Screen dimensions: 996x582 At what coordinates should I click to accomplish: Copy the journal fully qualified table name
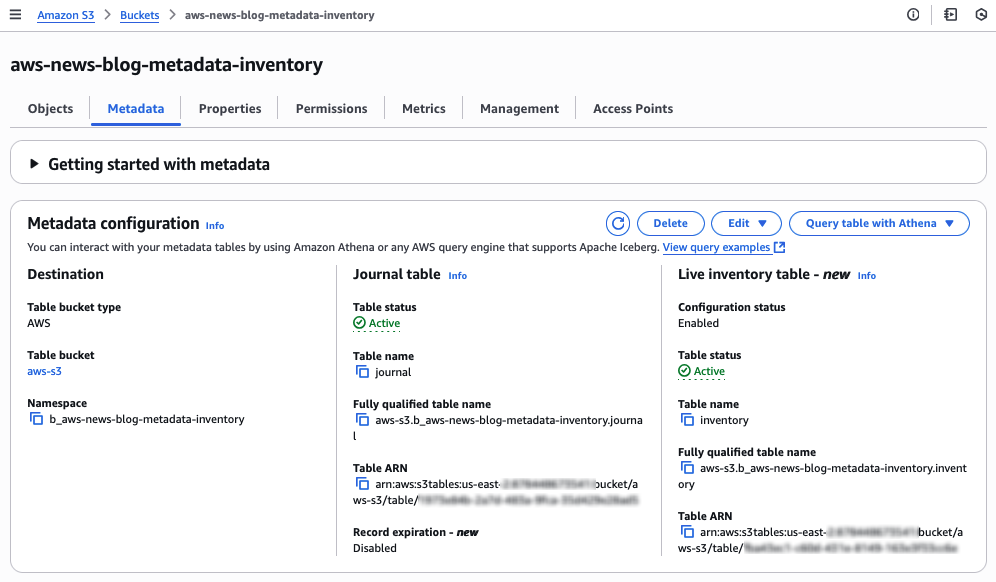(362, 420)
